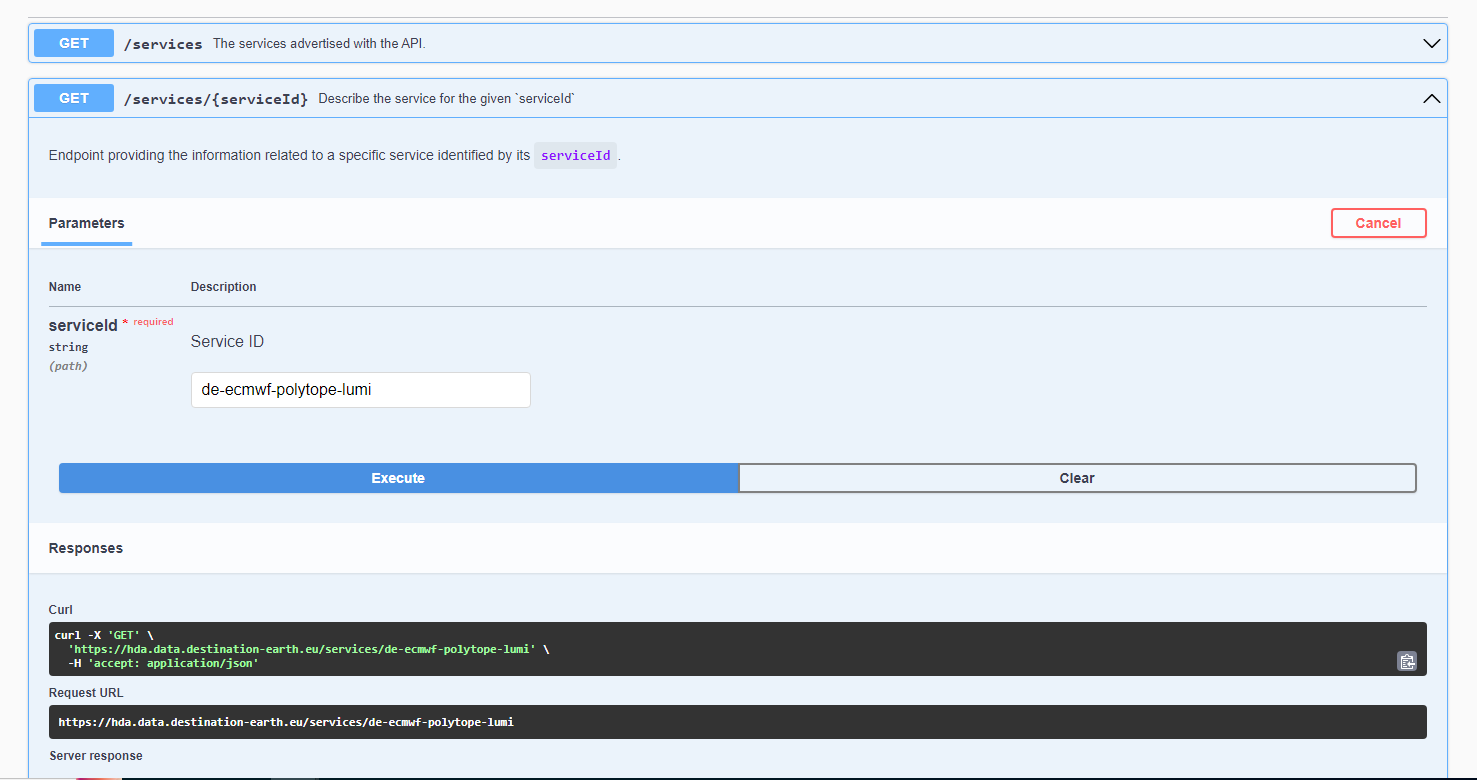
Task: Click the 'string' parameter type text
Action: coord(68,347)
